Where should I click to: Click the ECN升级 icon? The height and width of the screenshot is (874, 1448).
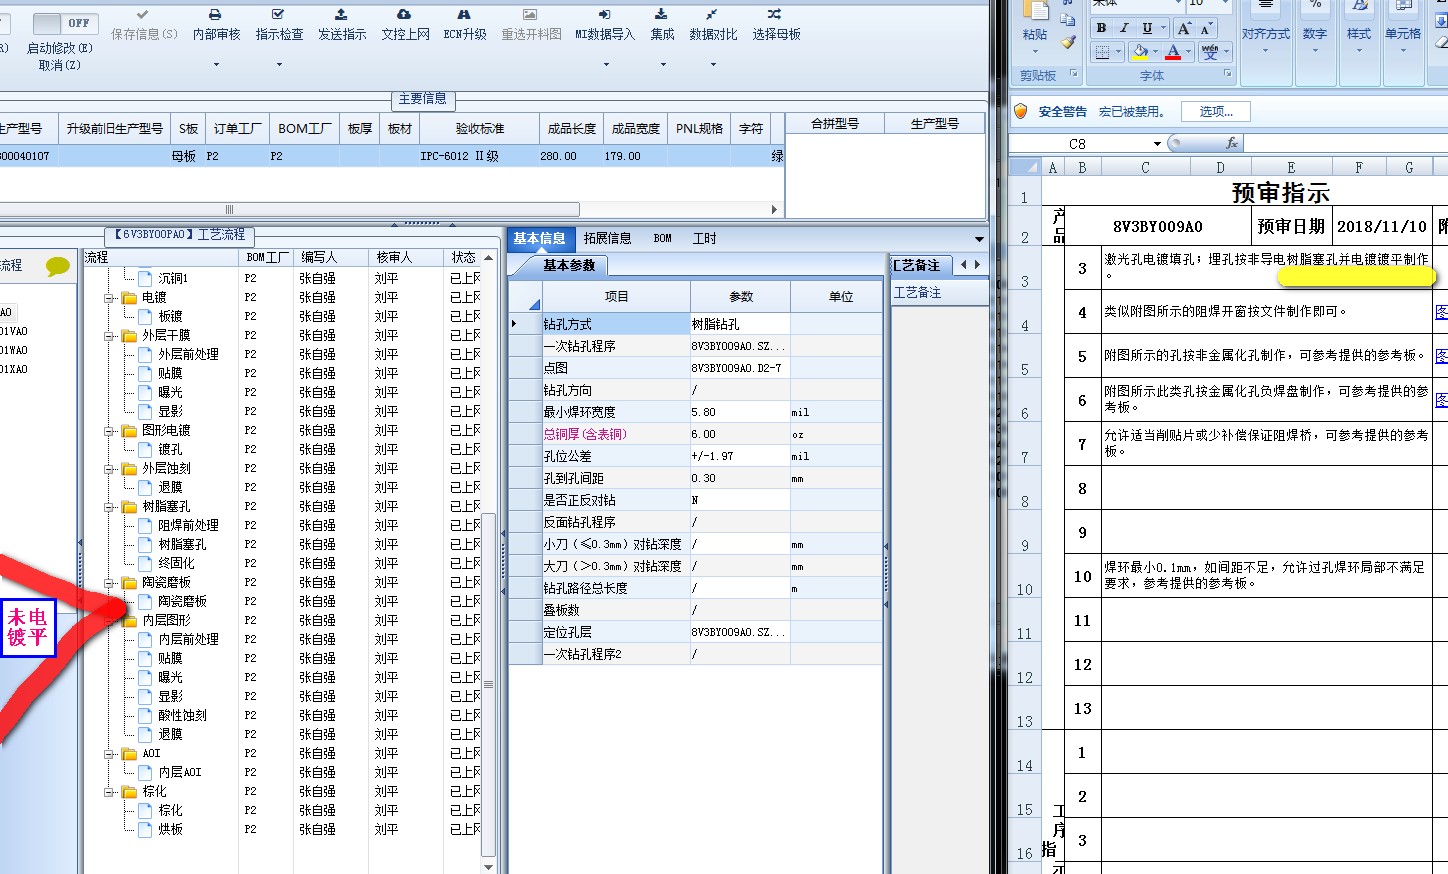464,14
